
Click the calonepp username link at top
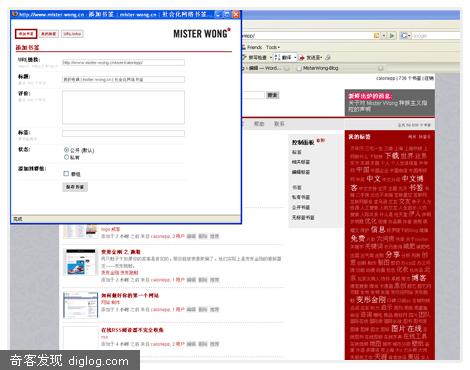385,78
